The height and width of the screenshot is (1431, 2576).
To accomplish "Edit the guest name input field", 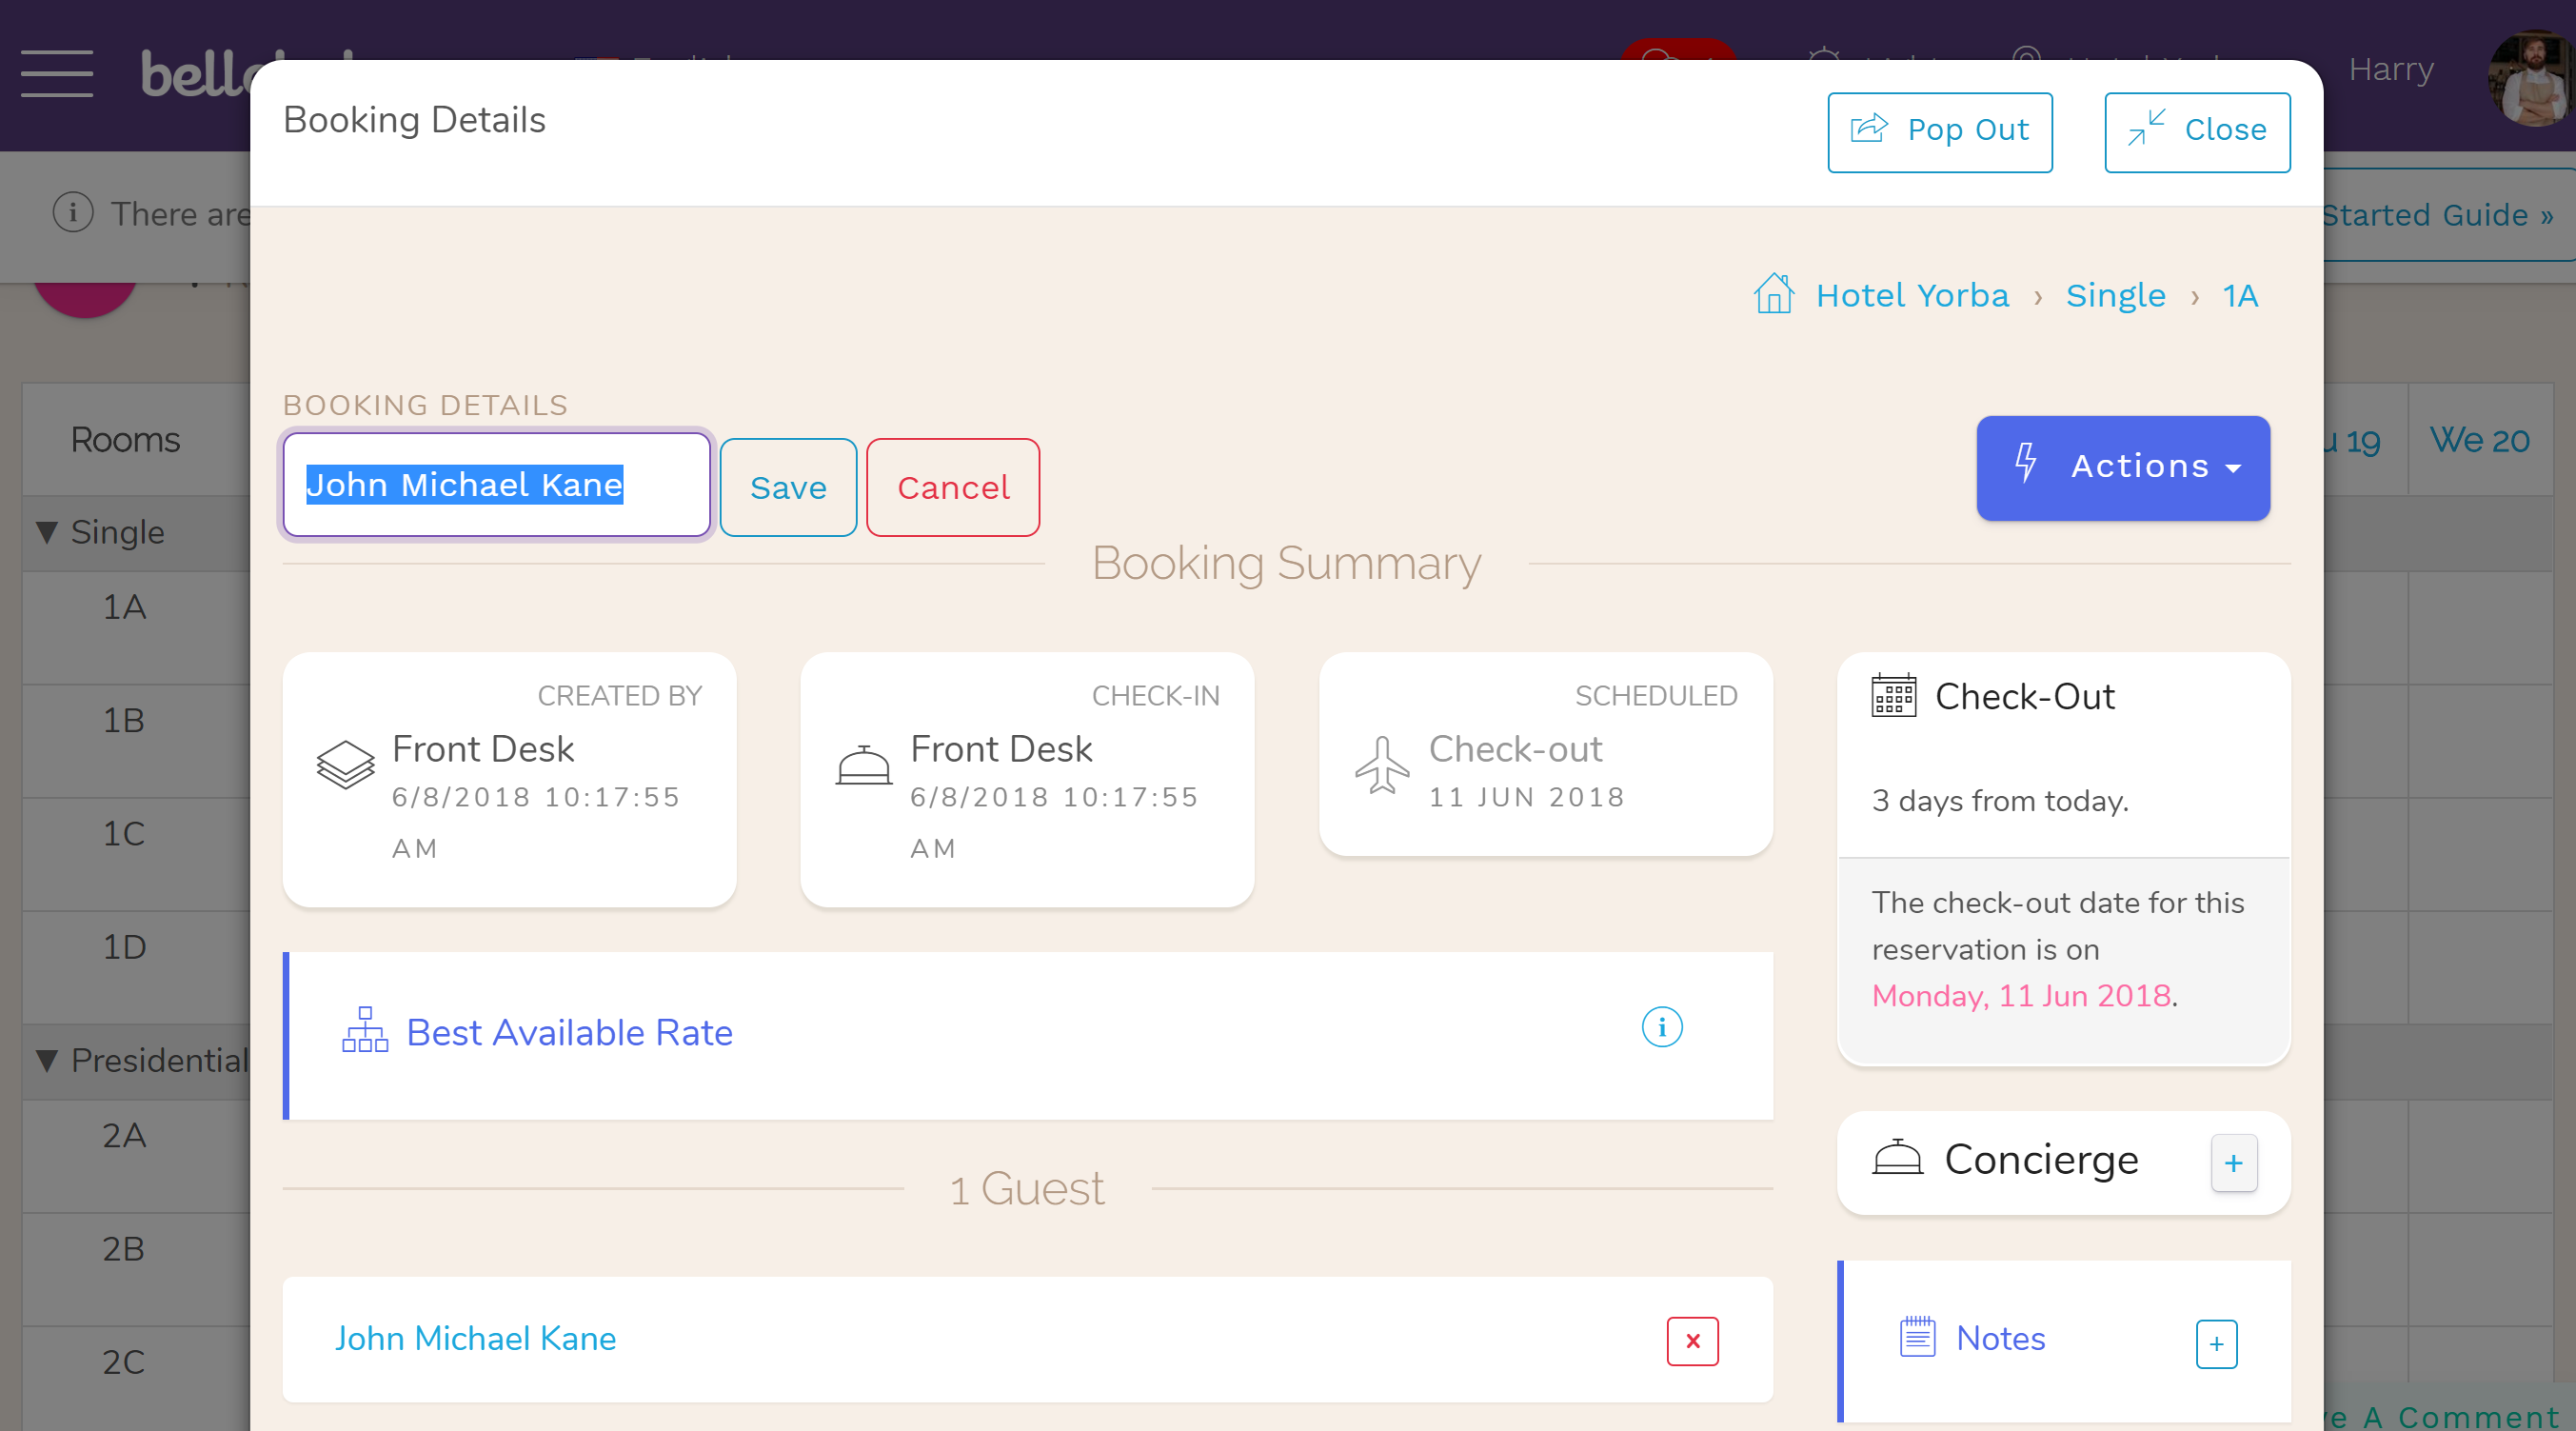I will click(497, 487).
